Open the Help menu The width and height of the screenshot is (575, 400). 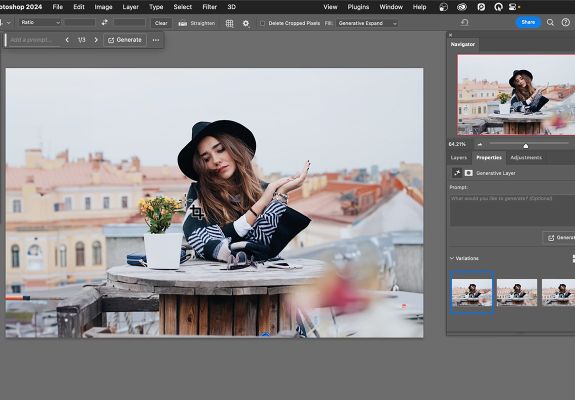tap(420, 7)
